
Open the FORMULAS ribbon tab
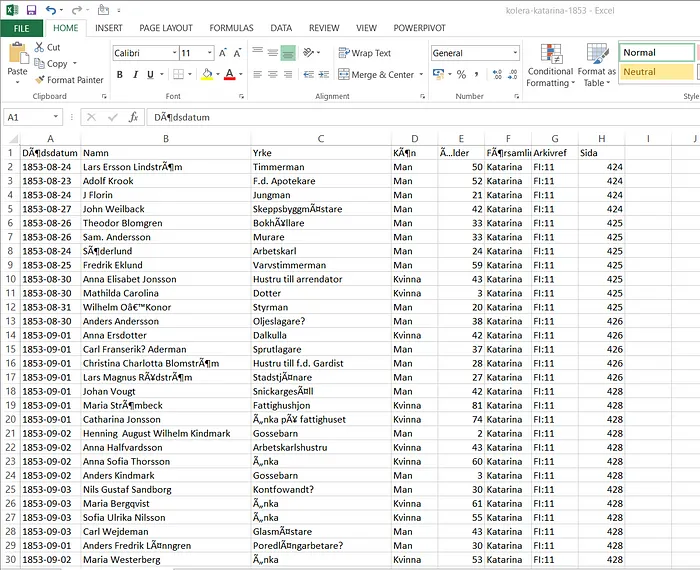click(x=231, y=28)
